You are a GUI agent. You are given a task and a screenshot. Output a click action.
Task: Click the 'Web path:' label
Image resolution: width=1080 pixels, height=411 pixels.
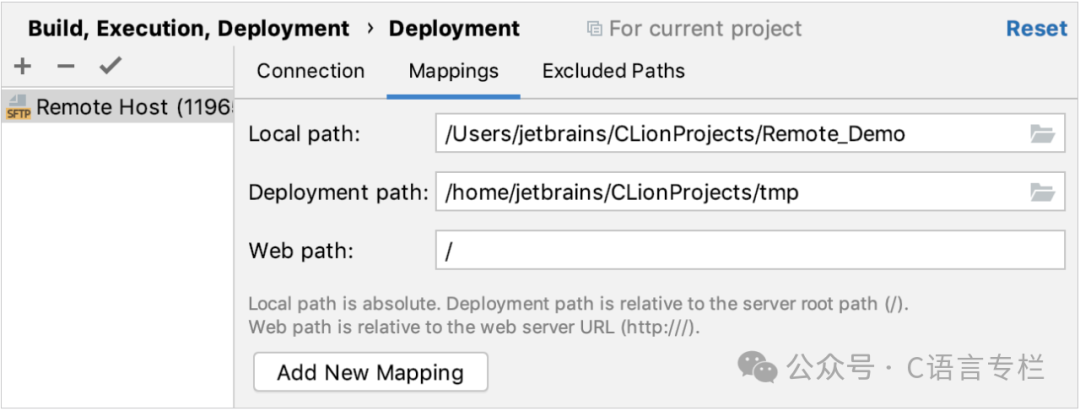(x=300, y=251)
